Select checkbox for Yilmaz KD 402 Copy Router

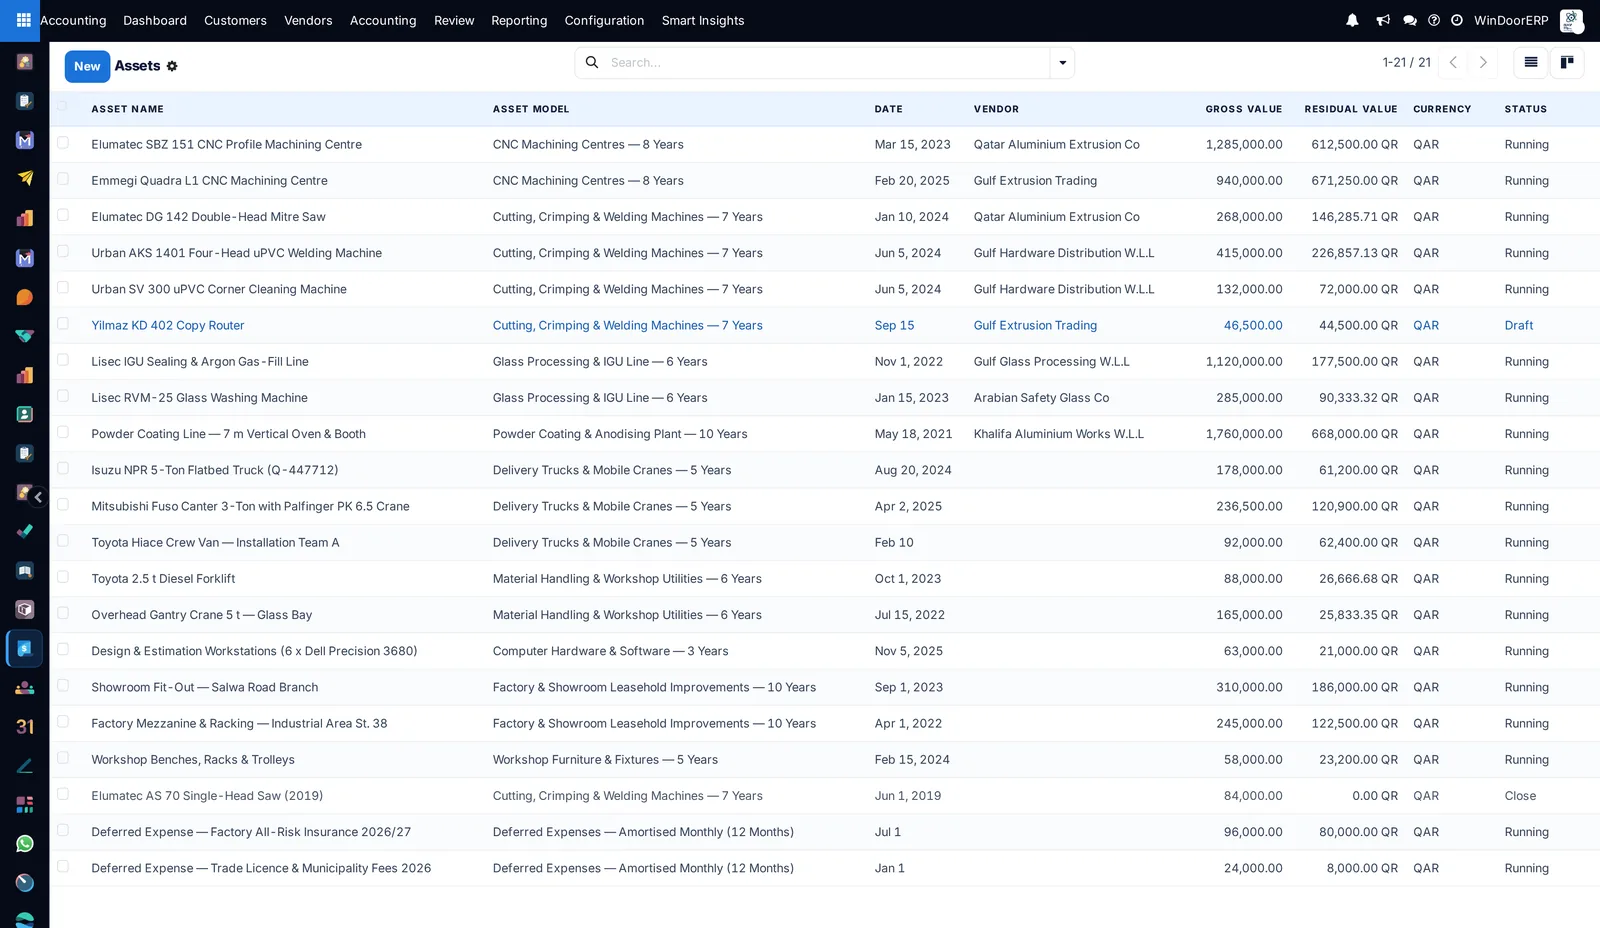pyautogui.click(x=63, y=324)
